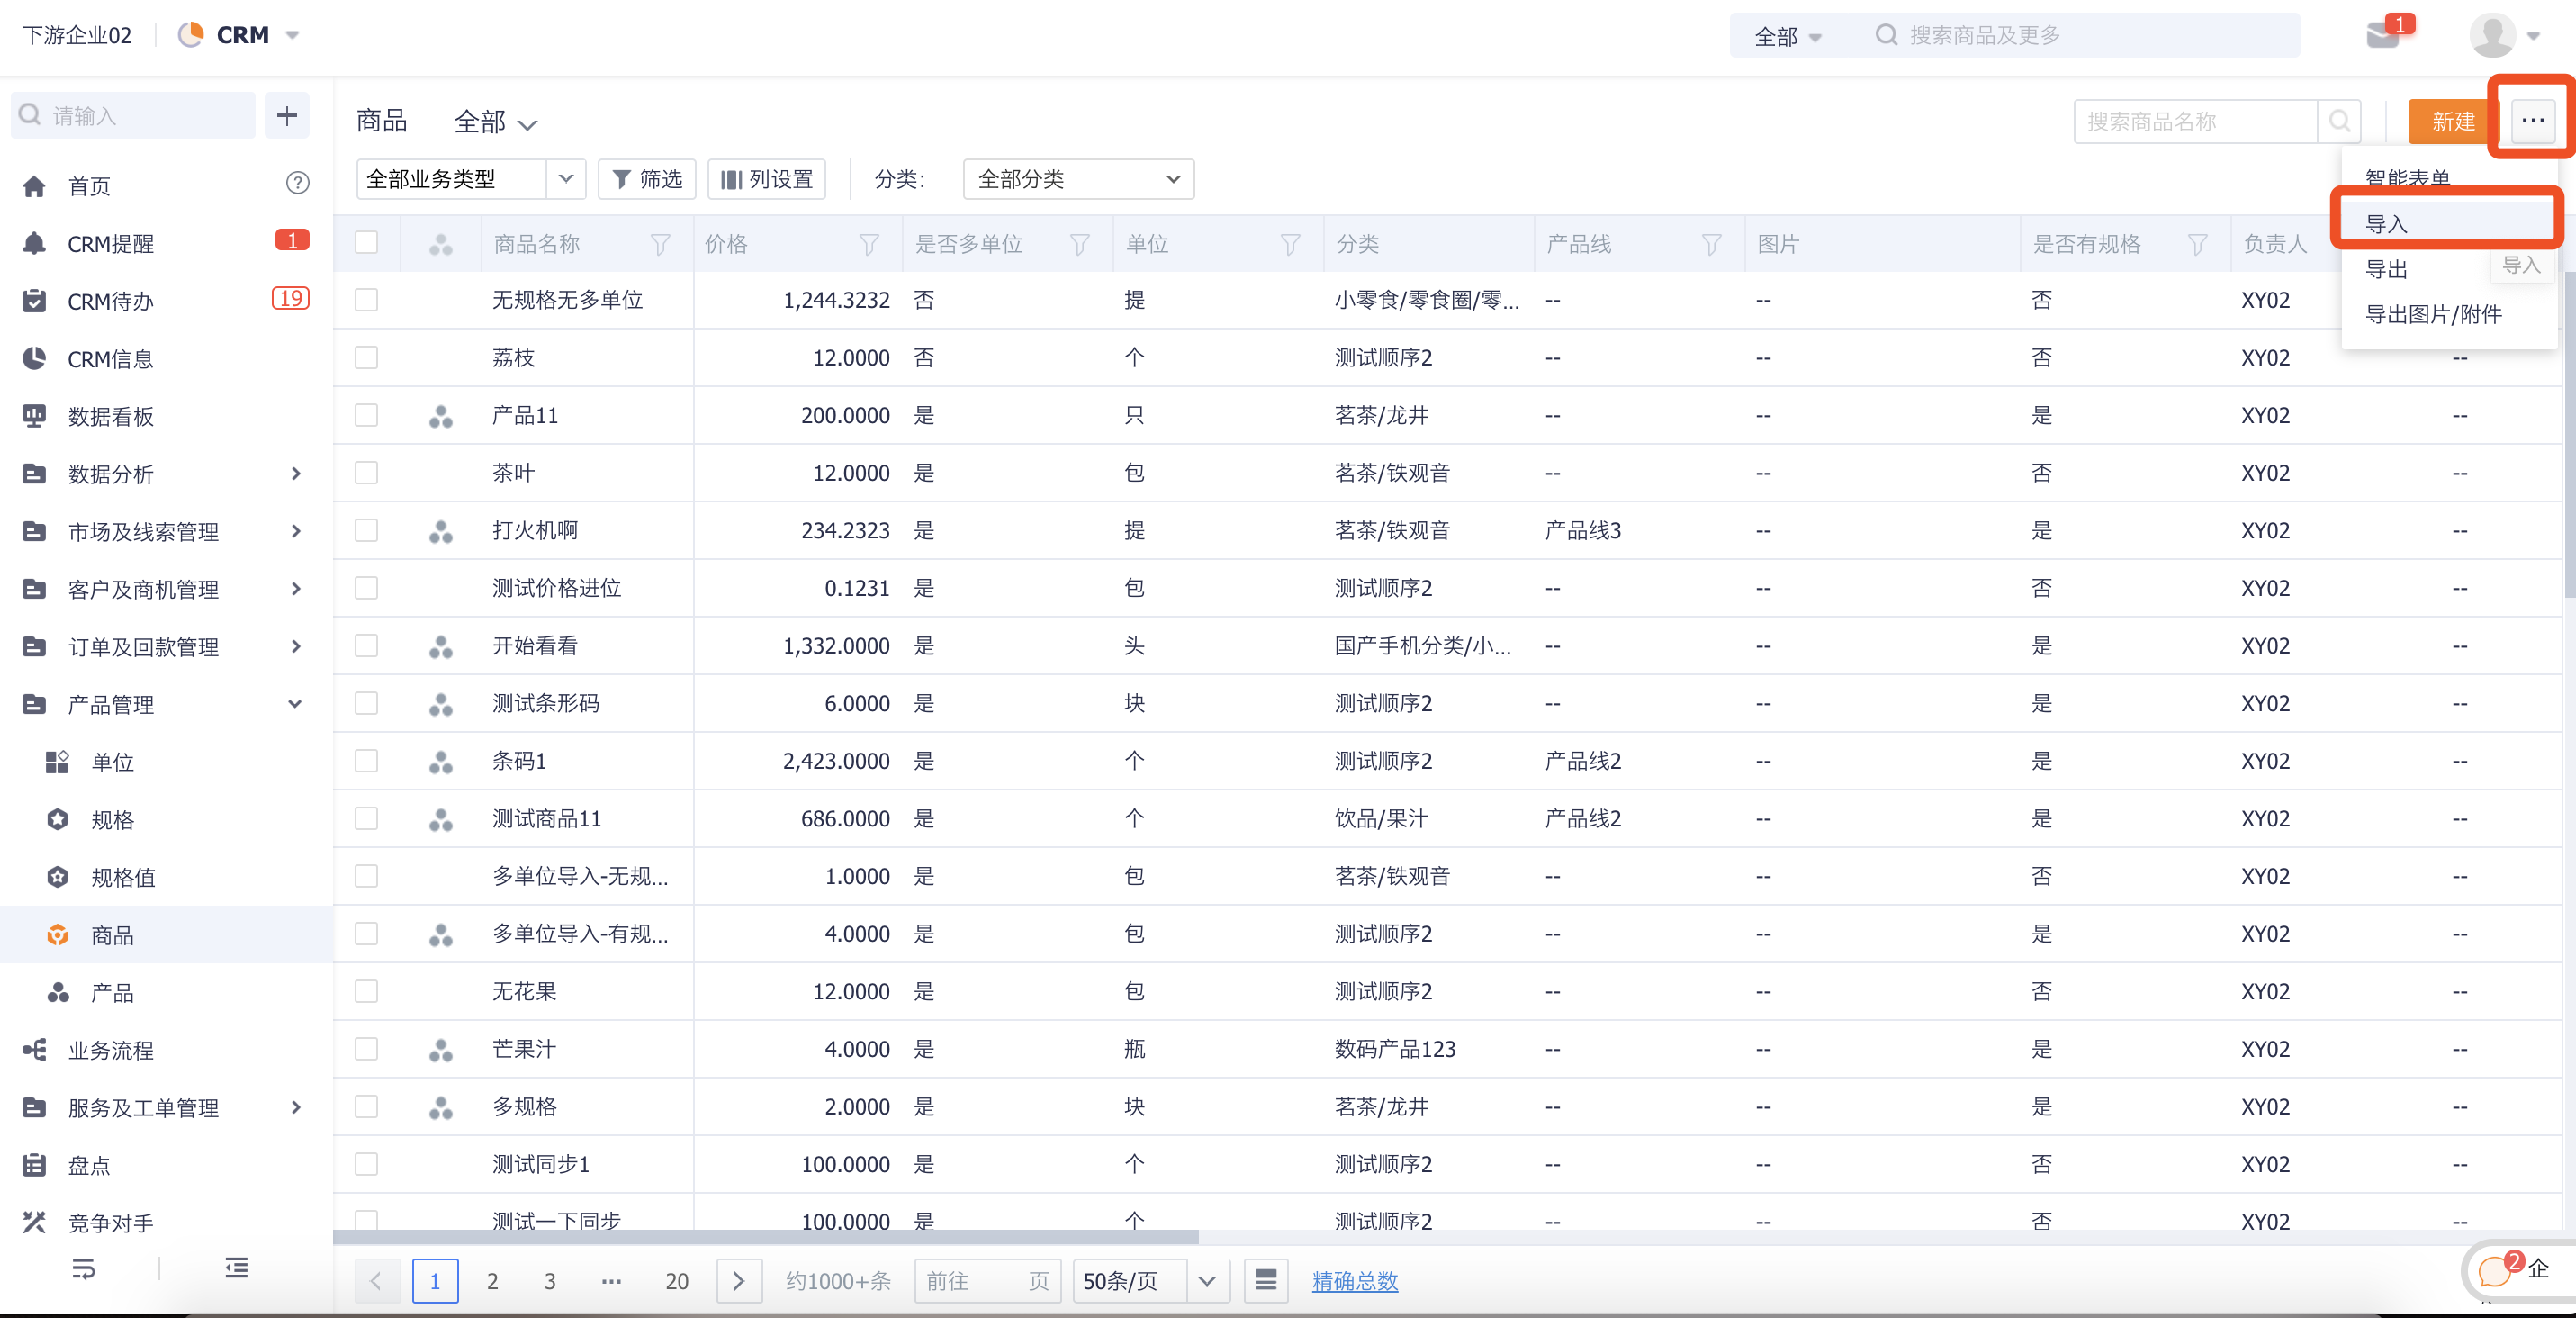Click the 精确总数 link

(x=1354, y=1280)
